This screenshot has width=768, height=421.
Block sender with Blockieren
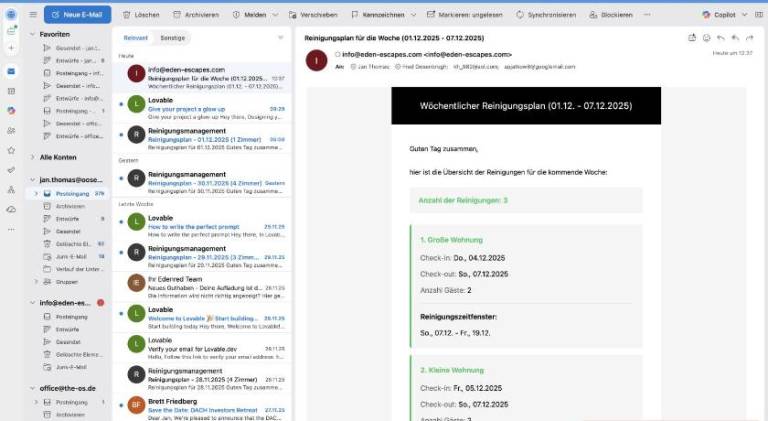(x=611, y=15)
